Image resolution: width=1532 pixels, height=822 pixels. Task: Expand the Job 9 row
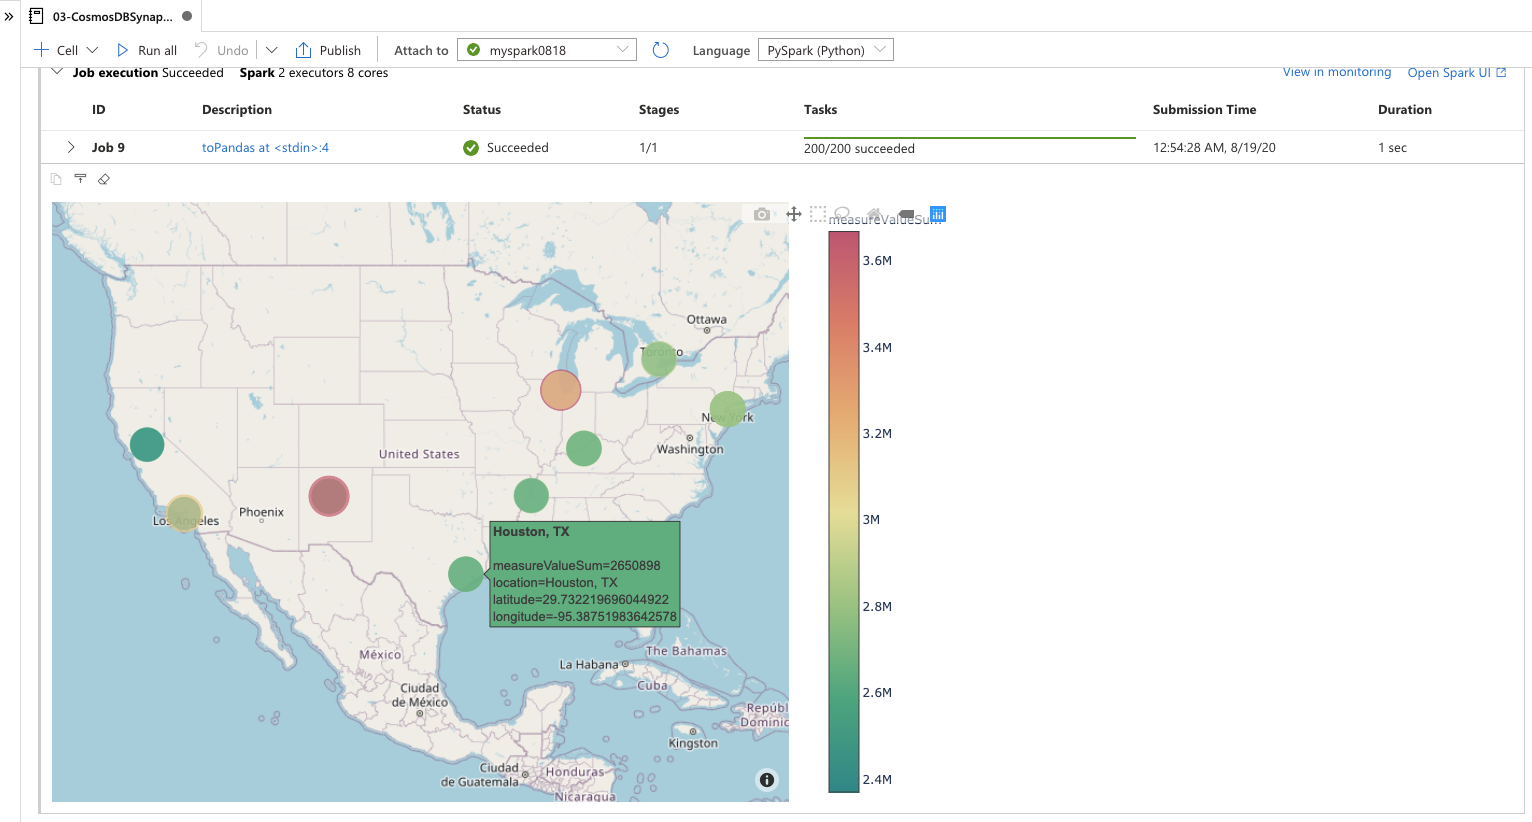tap(71, 147)
